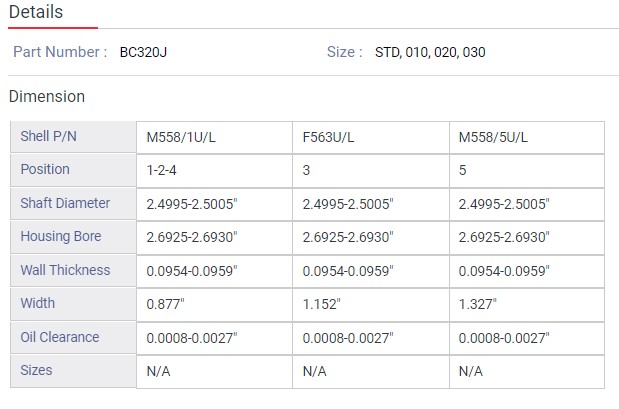Click the Dimension section heading
Image resolution: width=619 pixels, height=409 pixels.
pos(46,97)
